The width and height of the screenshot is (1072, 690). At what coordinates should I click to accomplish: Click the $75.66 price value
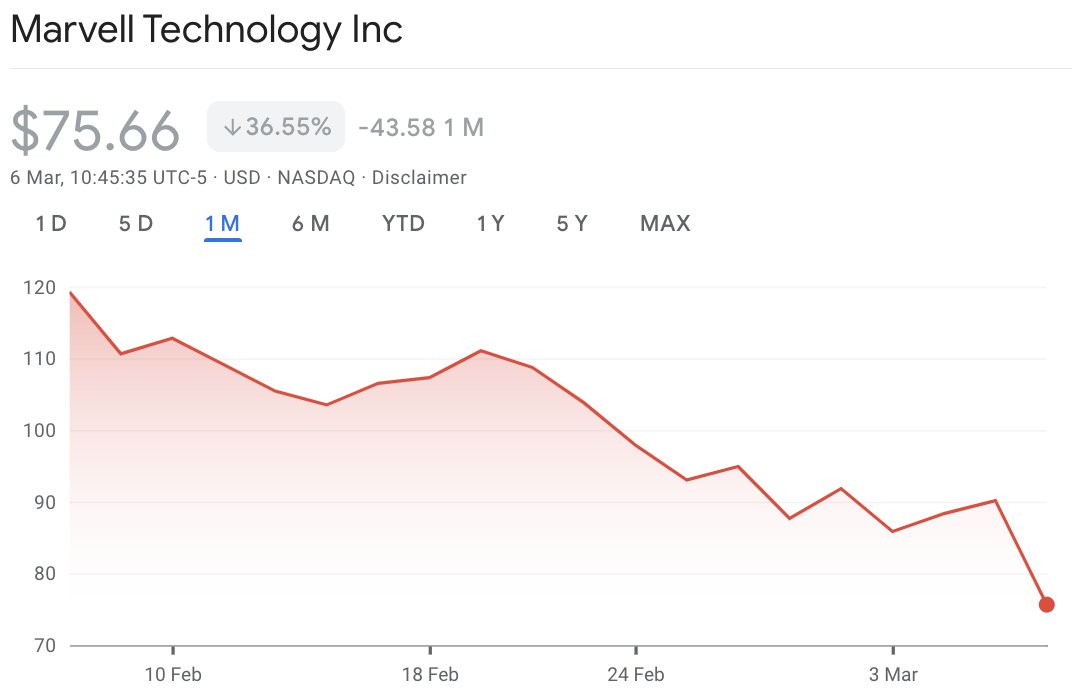tap(95, 130)
